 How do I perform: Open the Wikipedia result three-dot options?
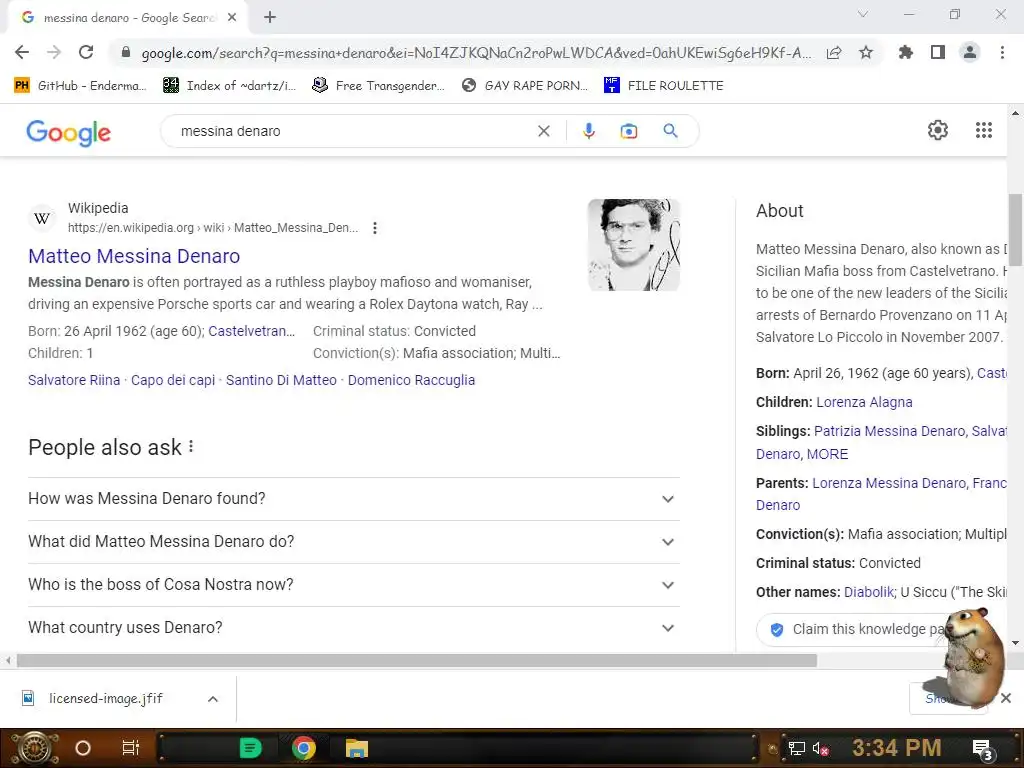click(375, 228)
